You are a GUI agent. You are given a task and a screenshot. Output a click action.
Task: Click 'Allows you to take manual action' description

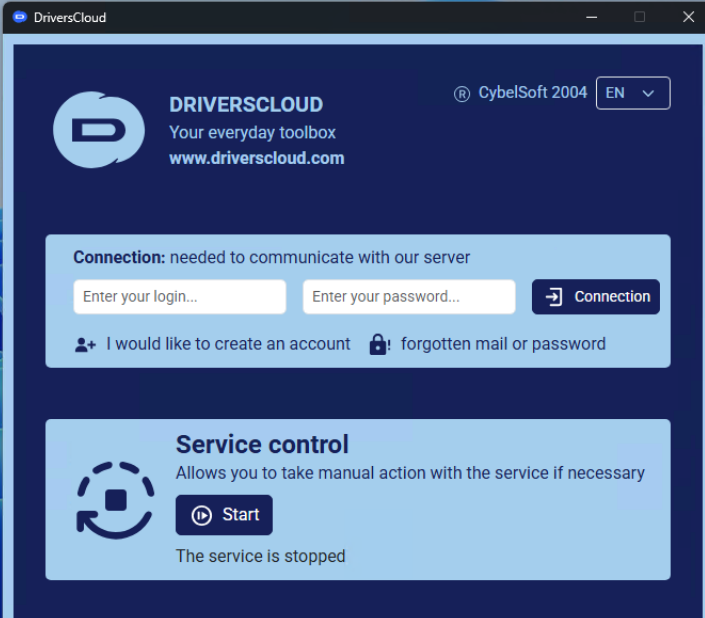click(x=410, y=473)
